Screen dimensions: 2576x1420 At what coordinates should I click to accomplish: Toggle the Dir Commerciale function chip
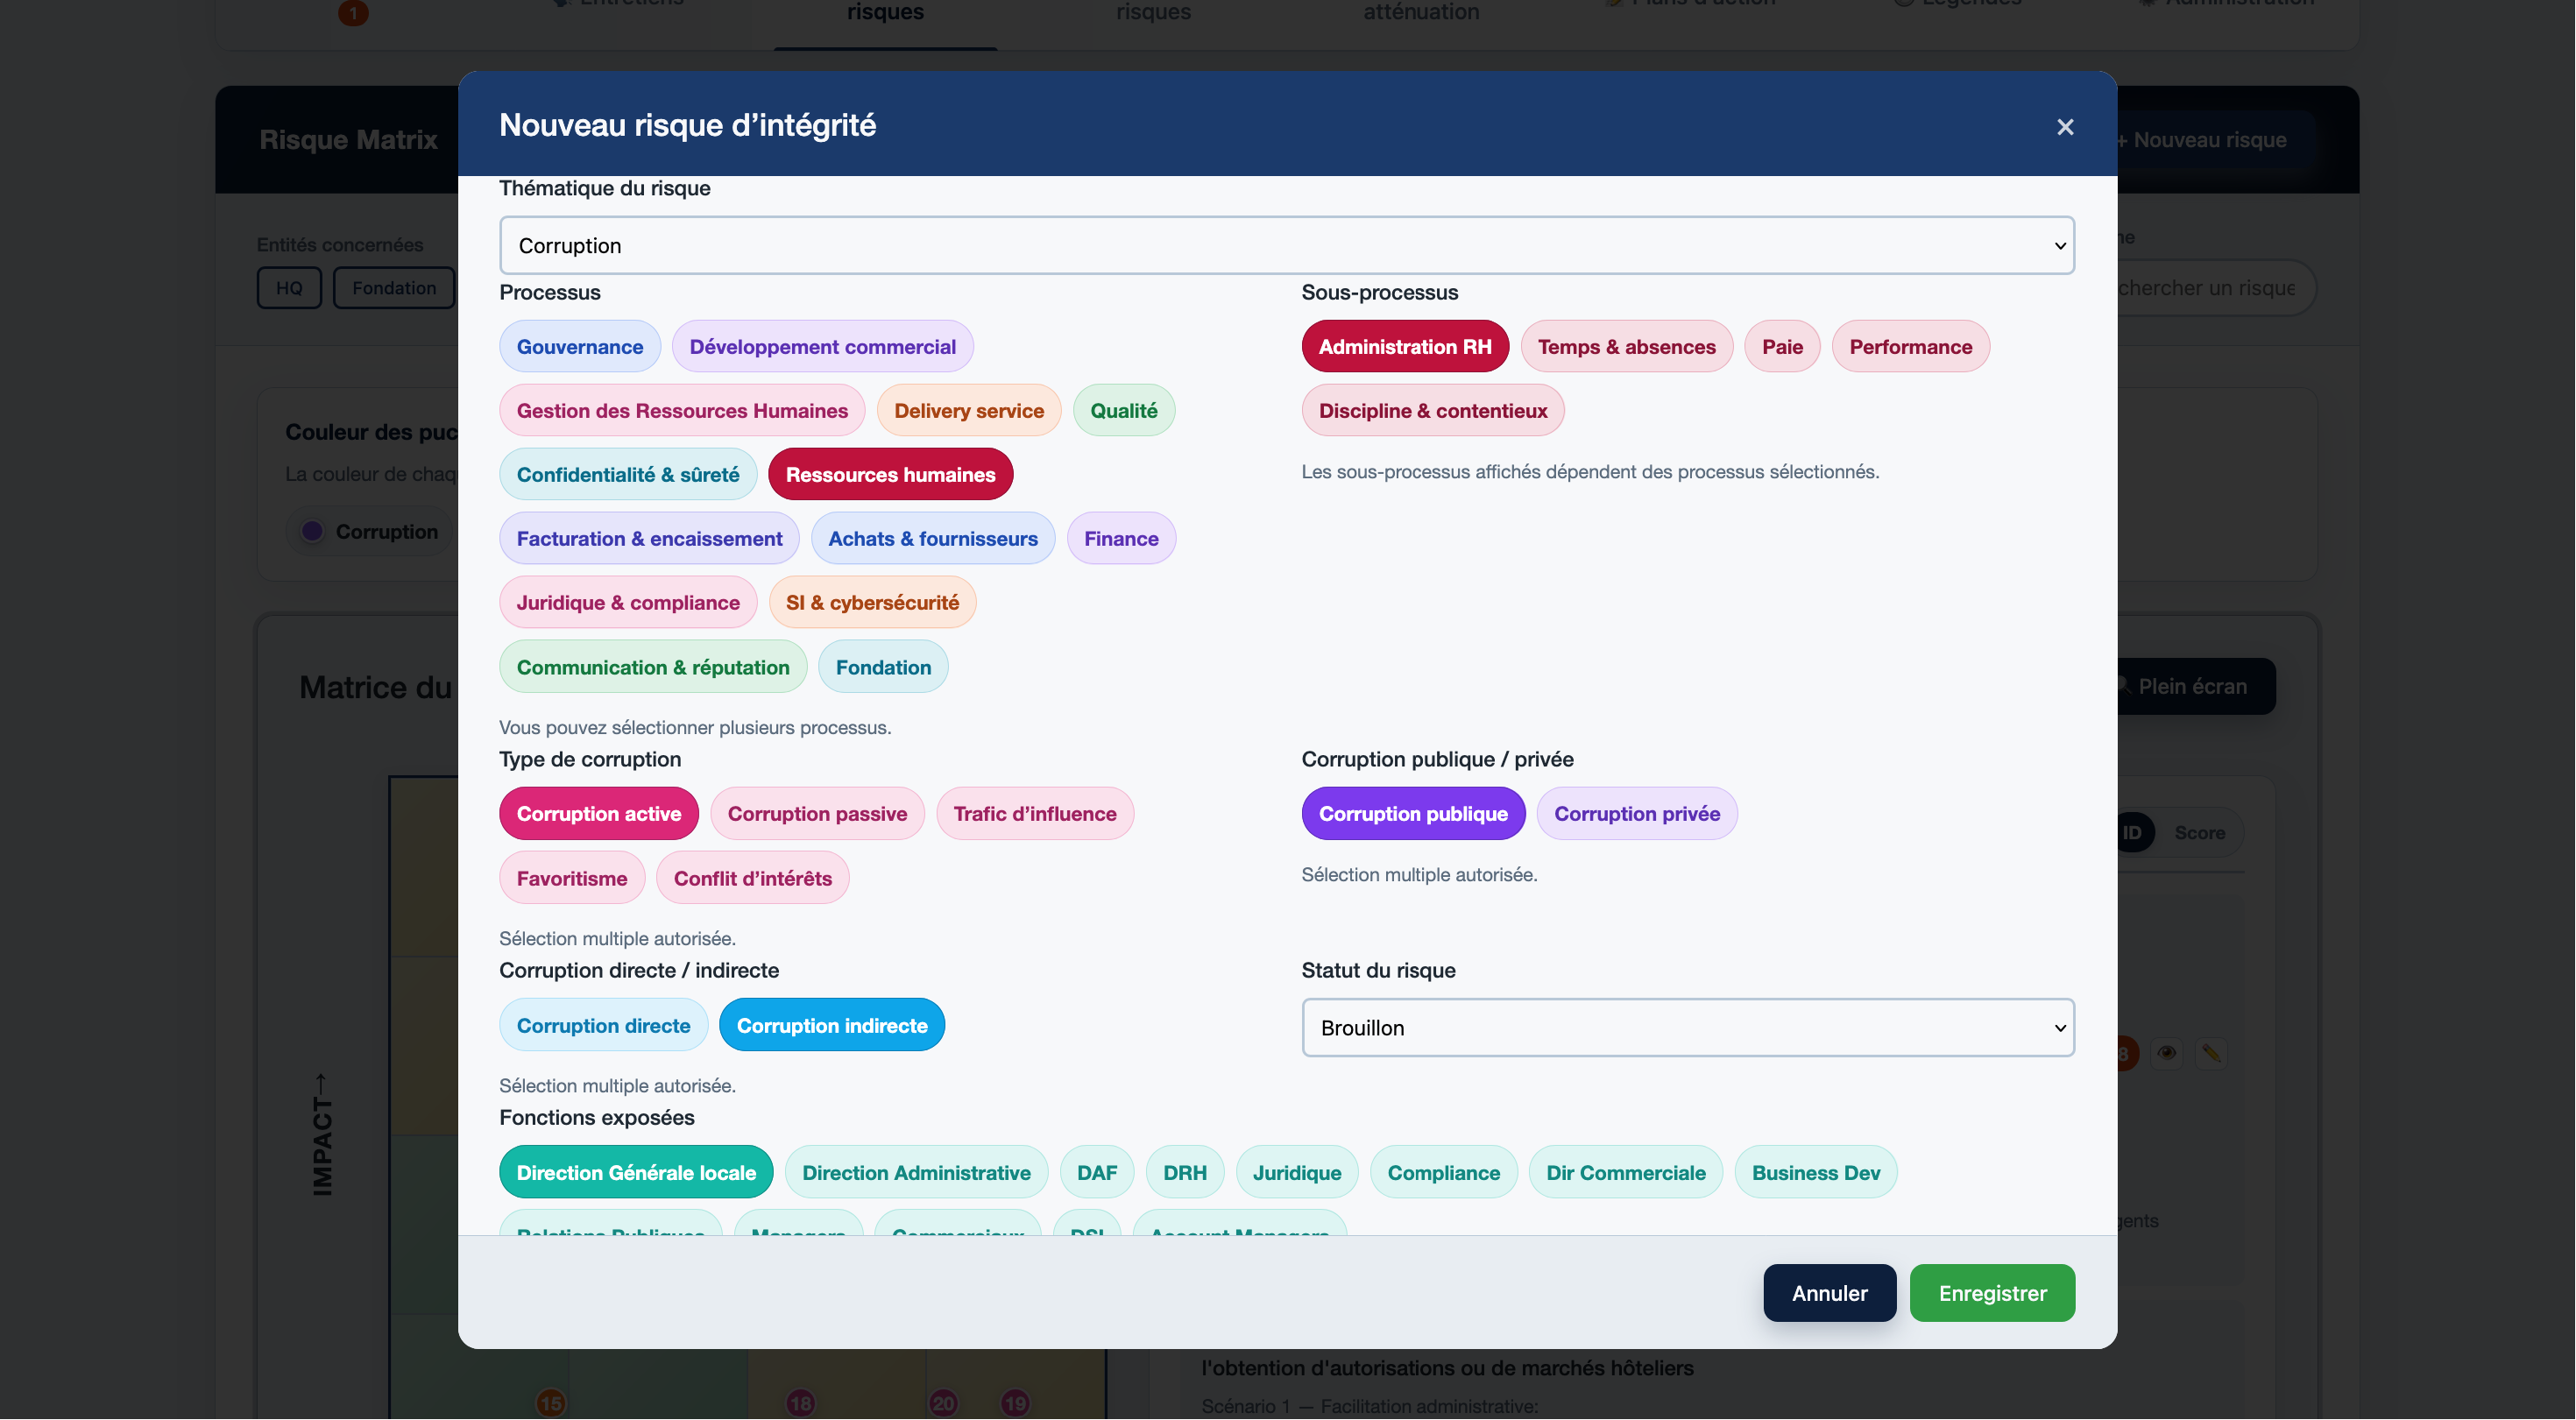(x=1626, y=1172)
